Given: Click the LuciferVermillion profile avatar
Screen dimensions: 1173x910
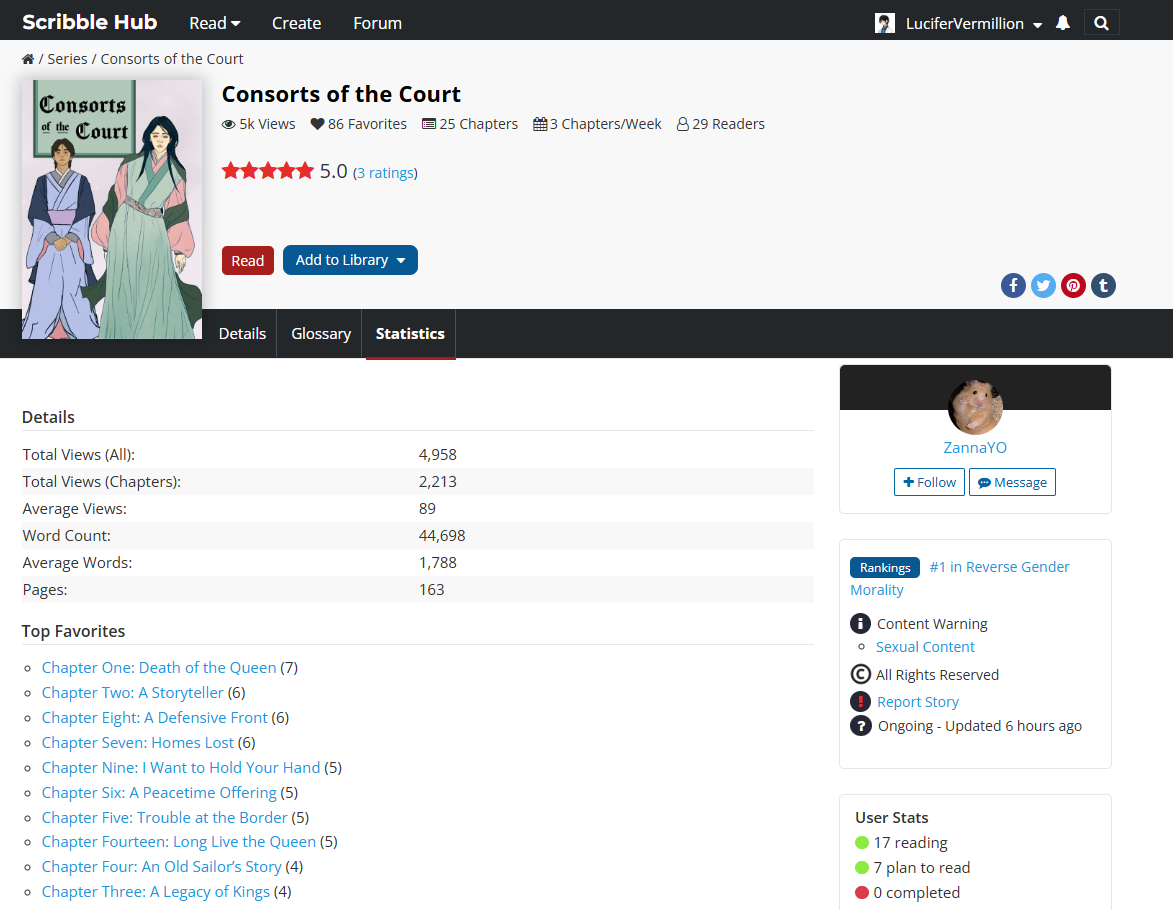Looking at the screenshot, I should coord(885,23).
